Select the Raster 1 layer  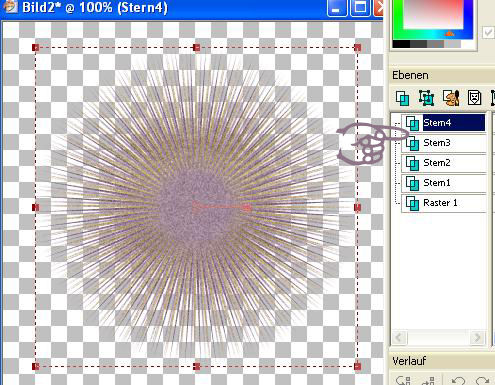click(x=443, y=203)
